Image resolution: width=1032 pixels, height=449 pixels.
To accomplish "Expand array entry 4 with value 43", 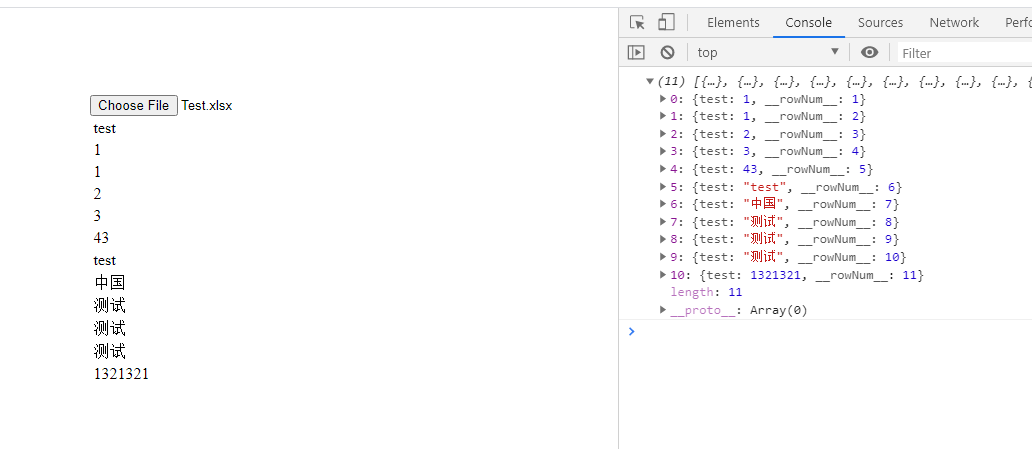I will [663, 169].
